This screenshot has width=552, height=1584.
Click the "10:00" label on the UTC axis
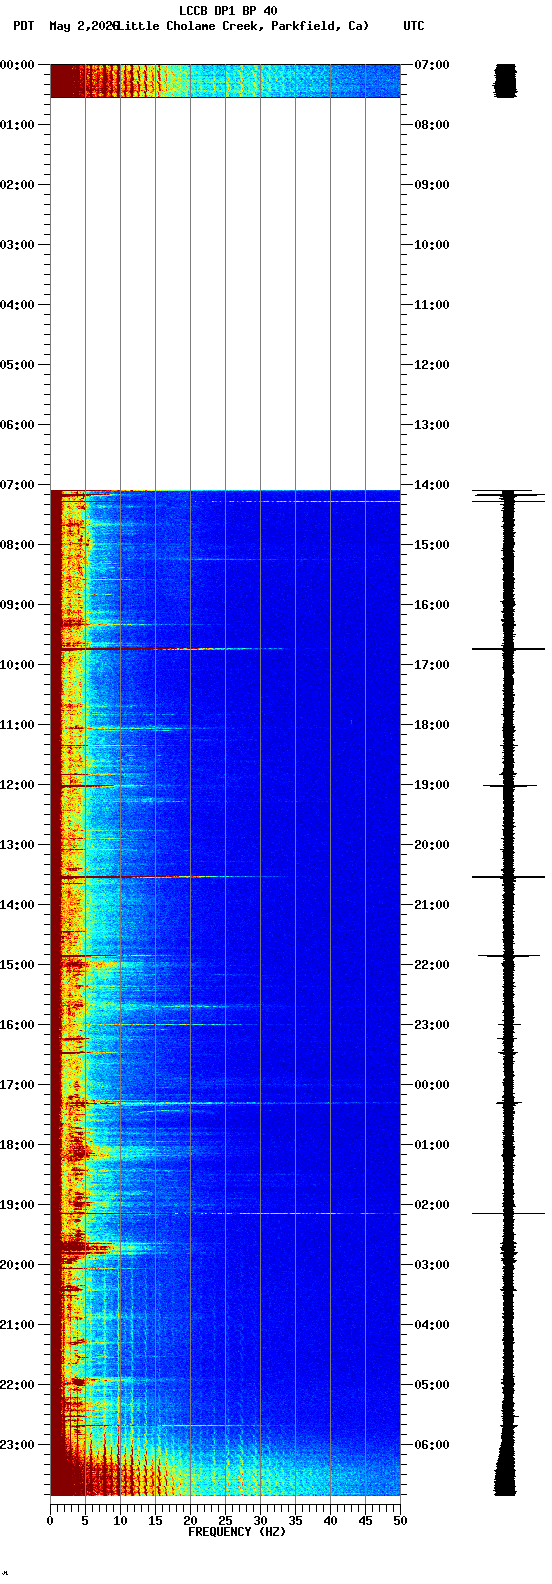point(431,245)
